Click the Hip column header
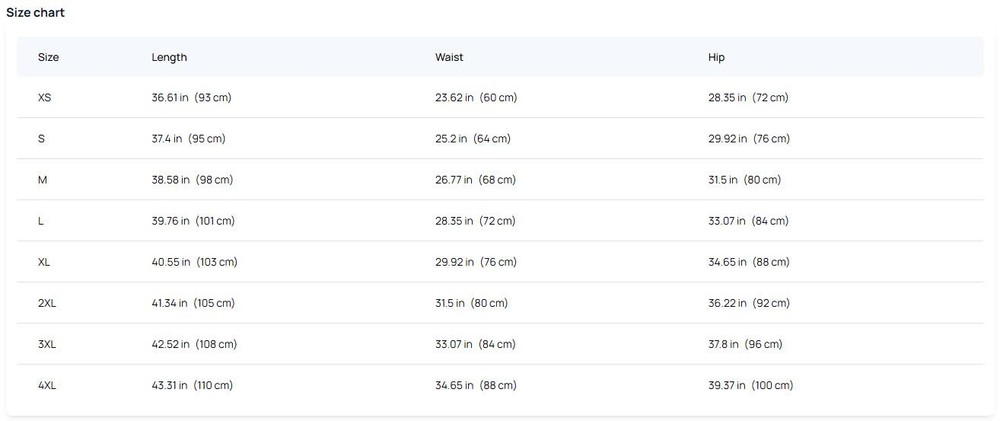 716,57
